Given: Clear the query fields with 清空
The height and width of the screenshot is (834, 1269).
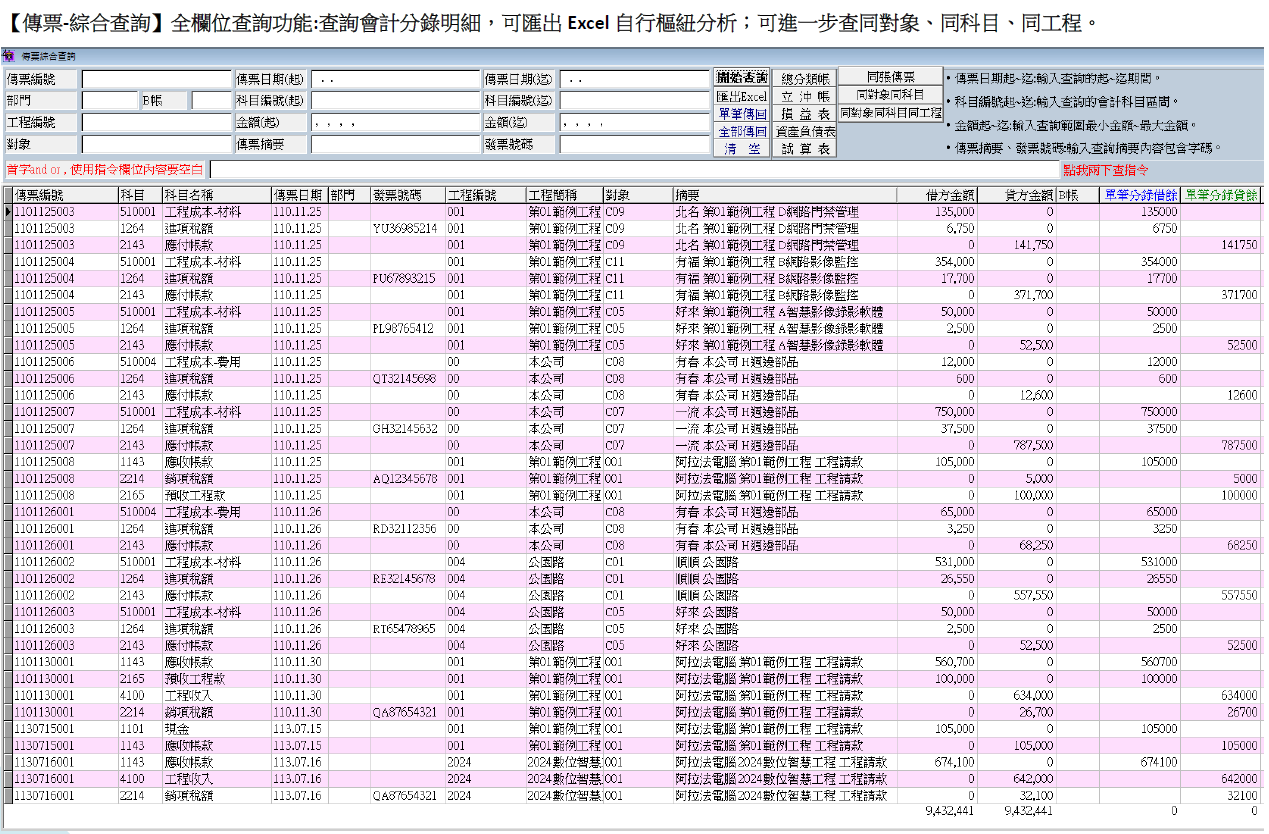Looking at the screenshot, I should coord(742,149).
